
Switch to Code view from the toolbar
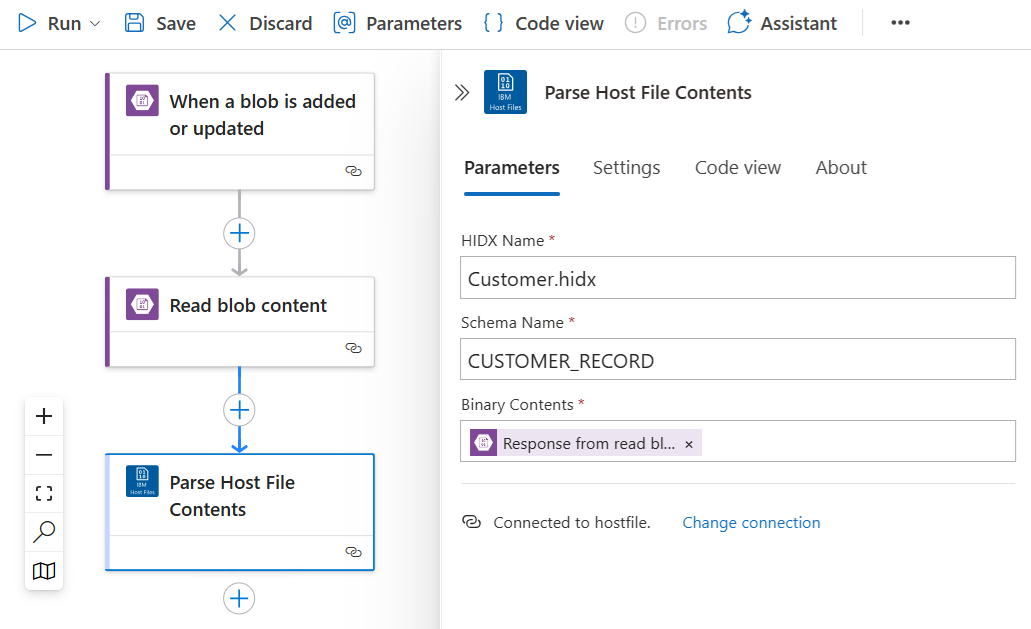pyautogui.click(x=543, y=23)
